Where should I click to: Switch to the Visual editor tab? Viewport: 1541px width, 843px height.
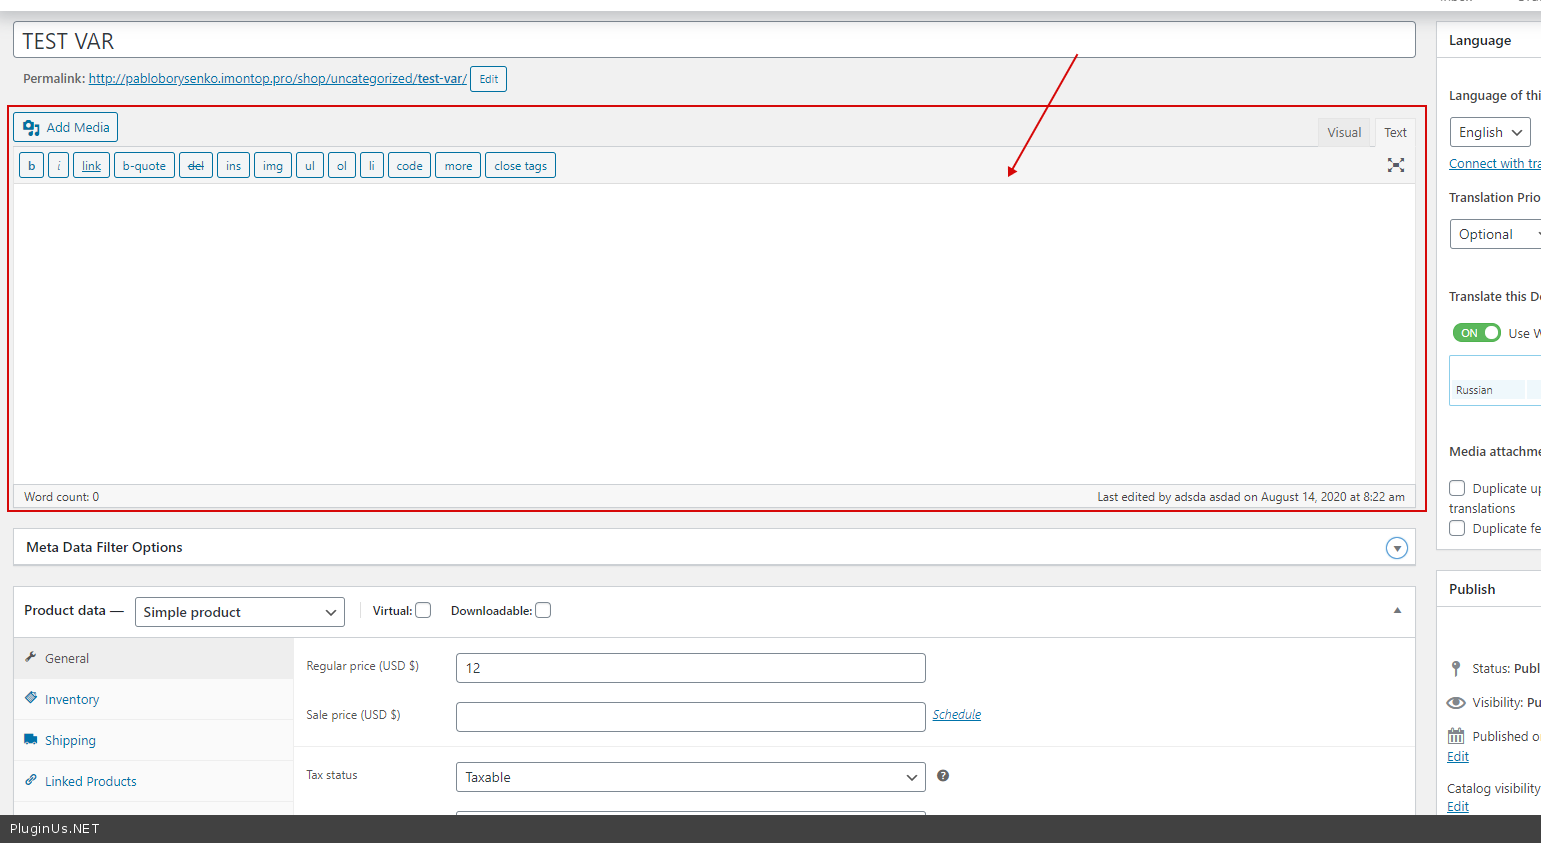tap(1344, 132)
